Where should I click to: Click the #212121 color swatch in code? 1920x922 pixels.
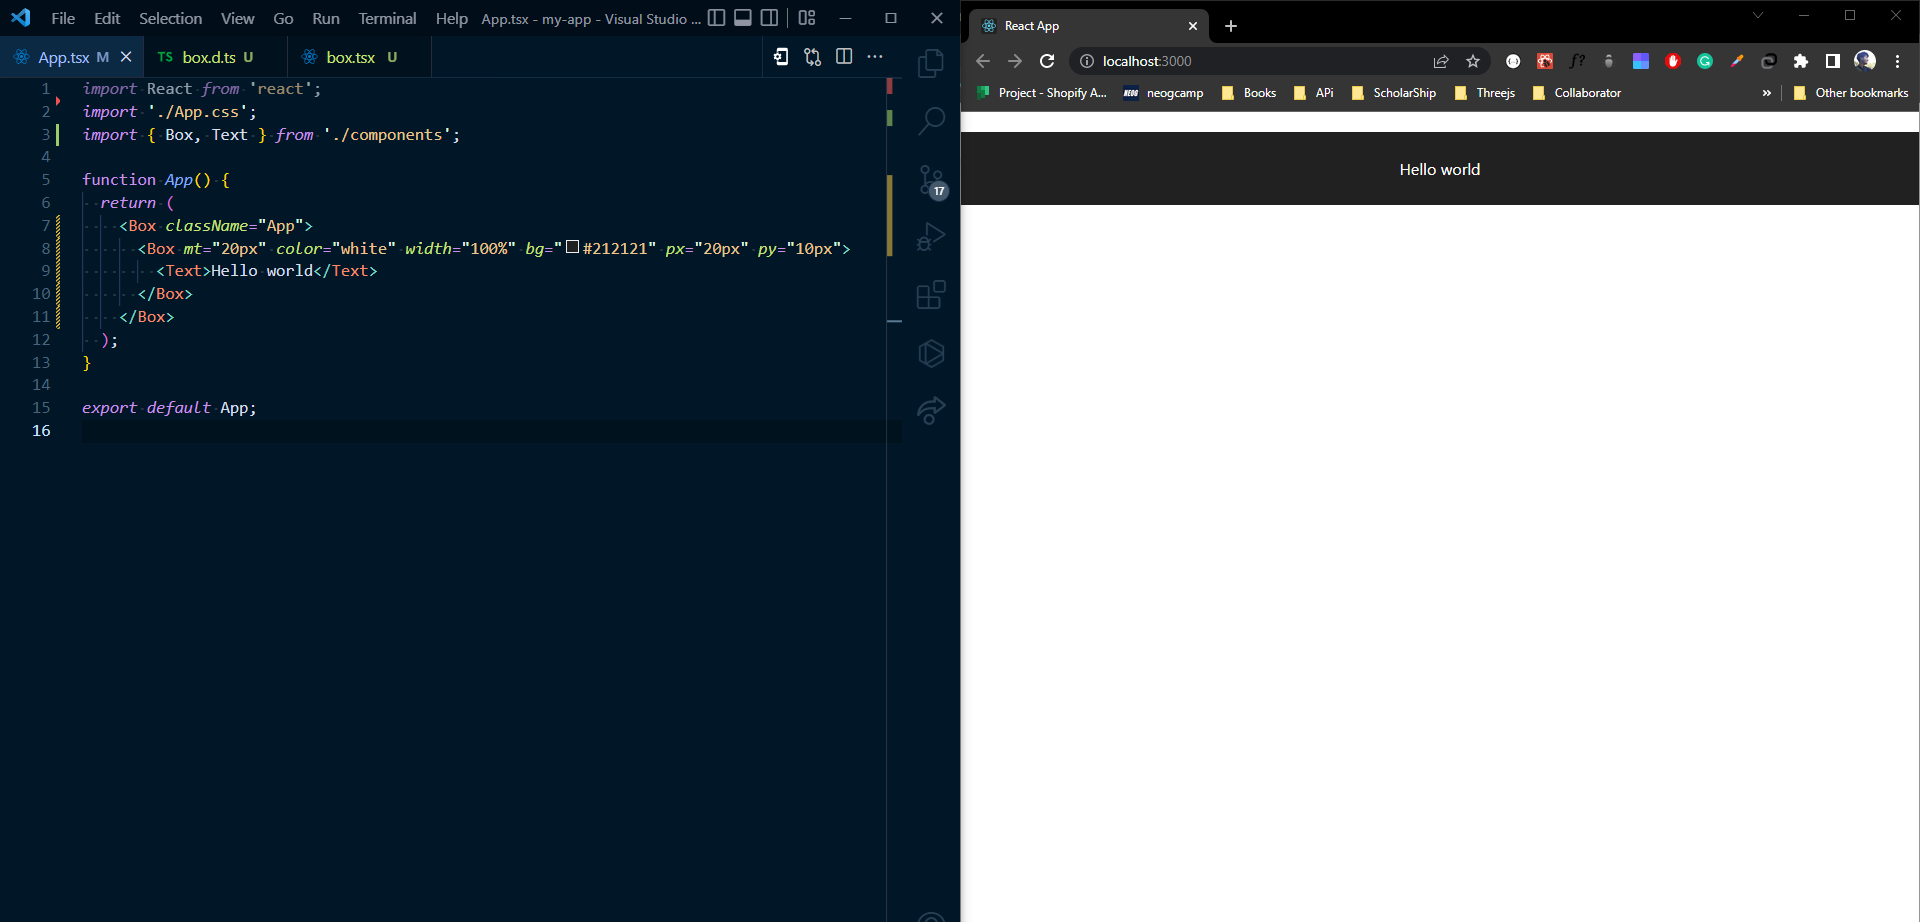573,247
